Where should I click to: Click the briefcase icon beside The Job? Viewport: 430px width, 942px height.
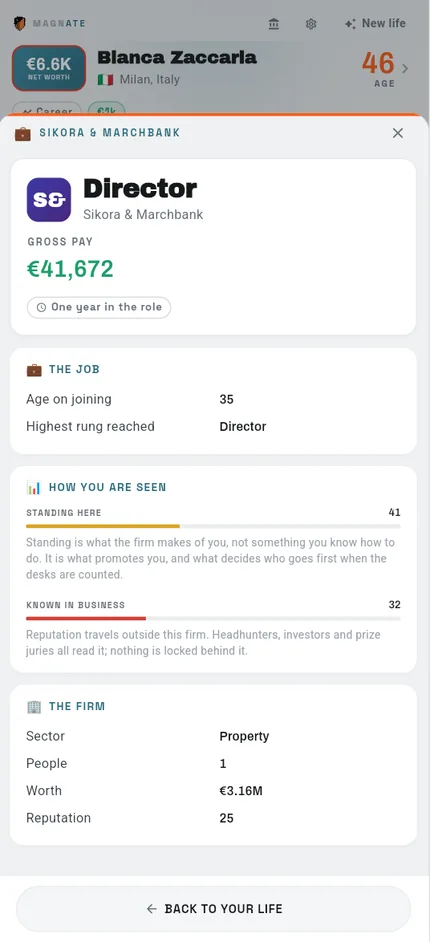34,370
